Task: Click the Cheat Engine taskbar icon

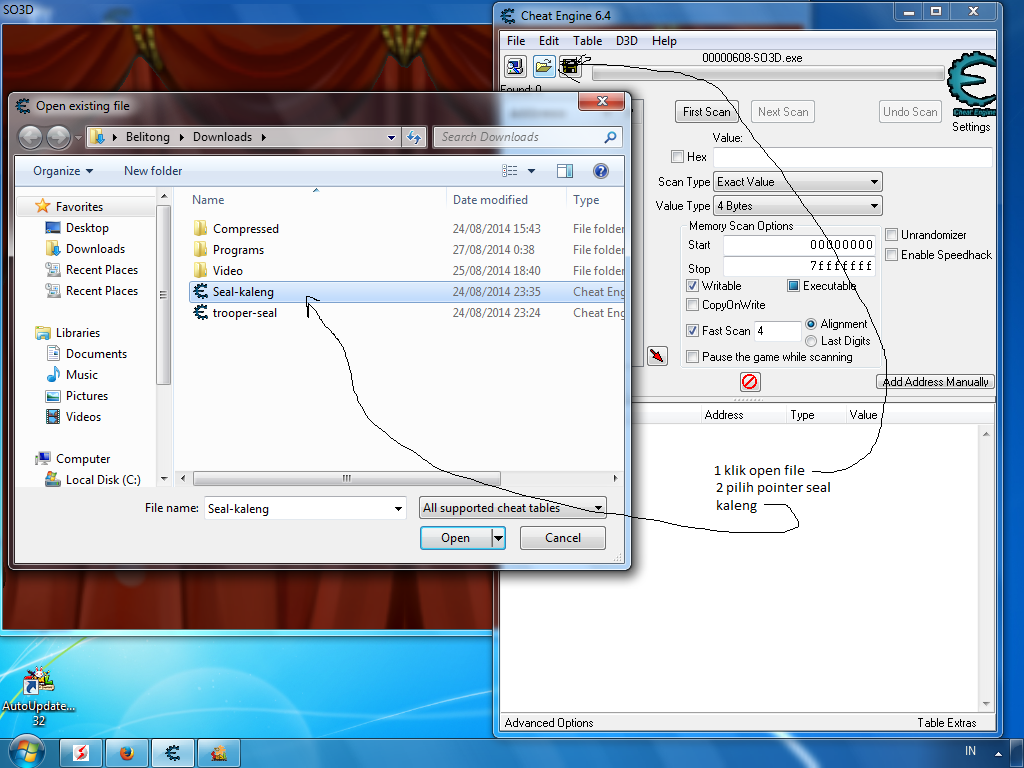Action: tap(172, 754)
